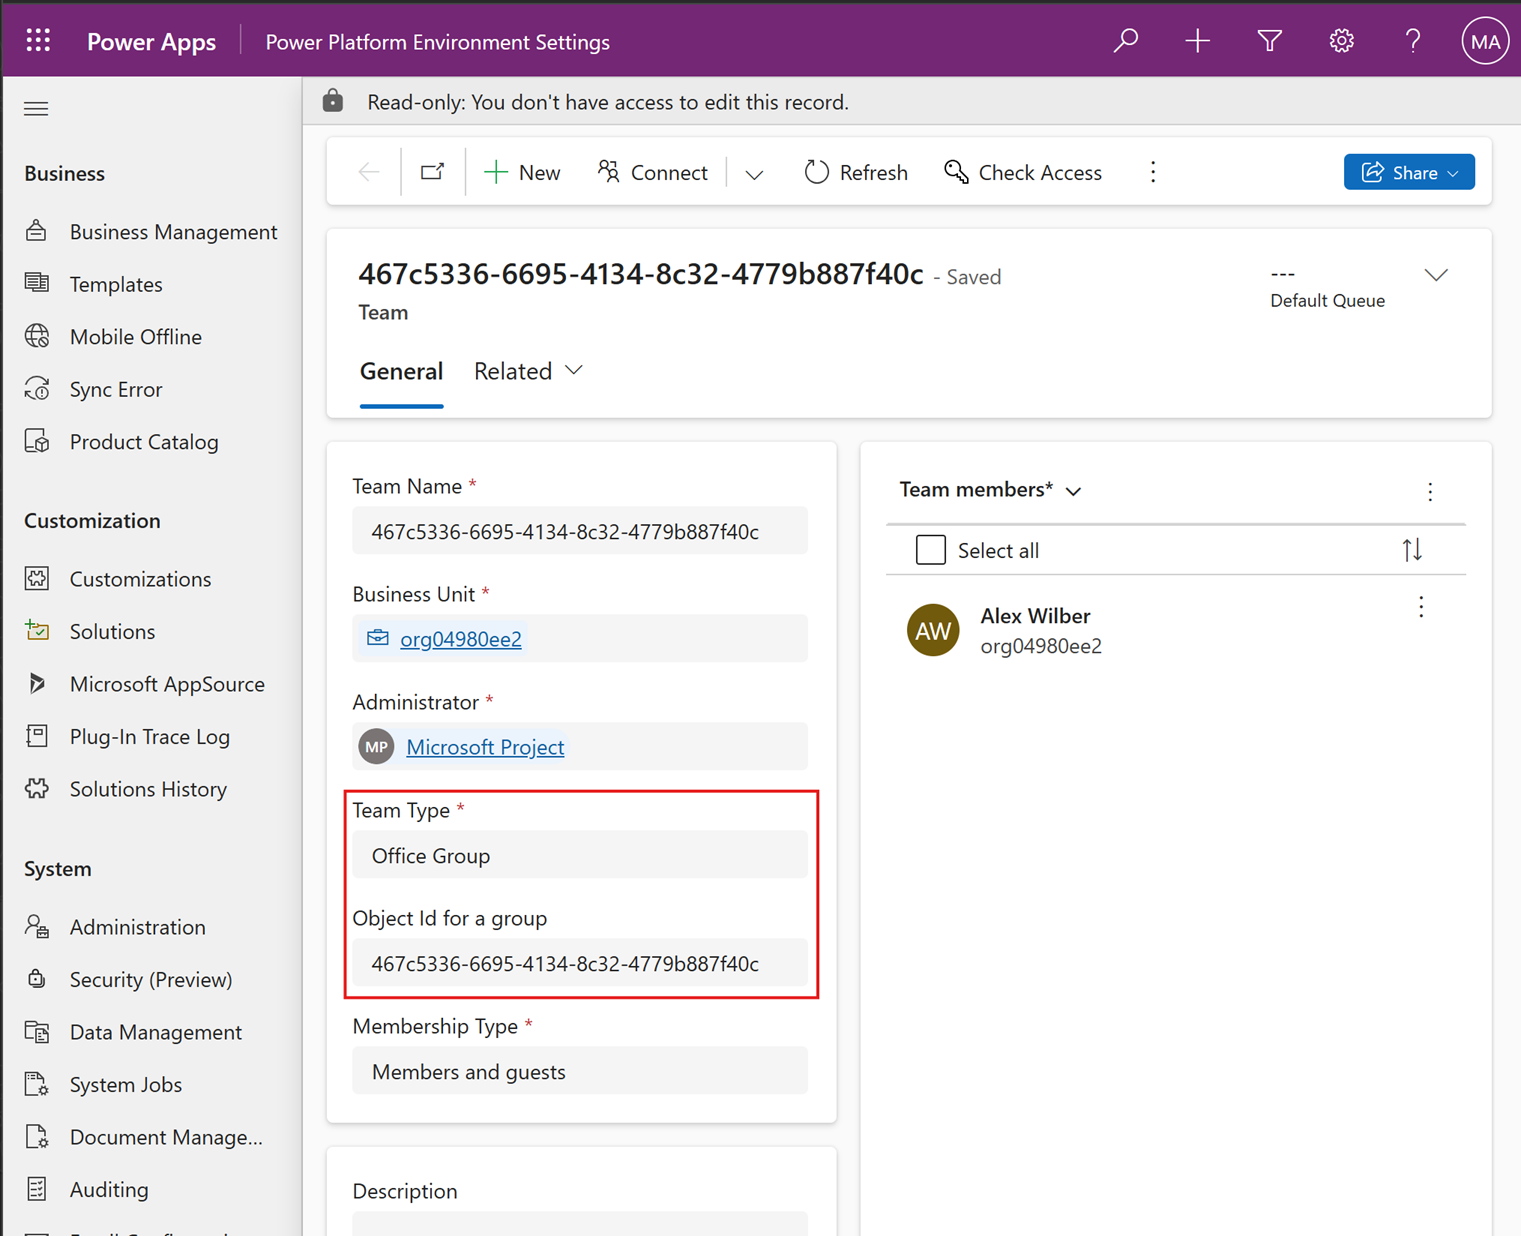Click Alex Wilber's AW avatar
Viewport: 1521px width, 1236px height.
pyautogui.click(x=933, y=630)
